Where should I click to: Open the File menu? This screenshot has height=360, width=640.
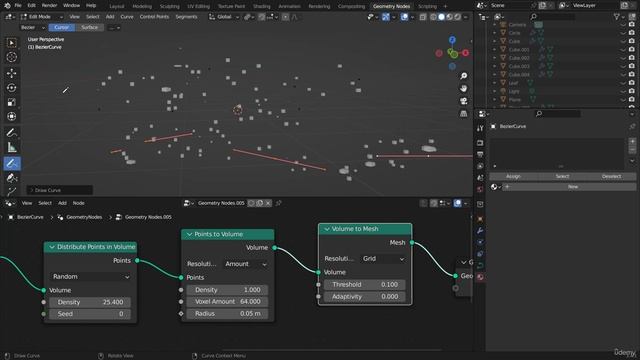pos(18,6)
